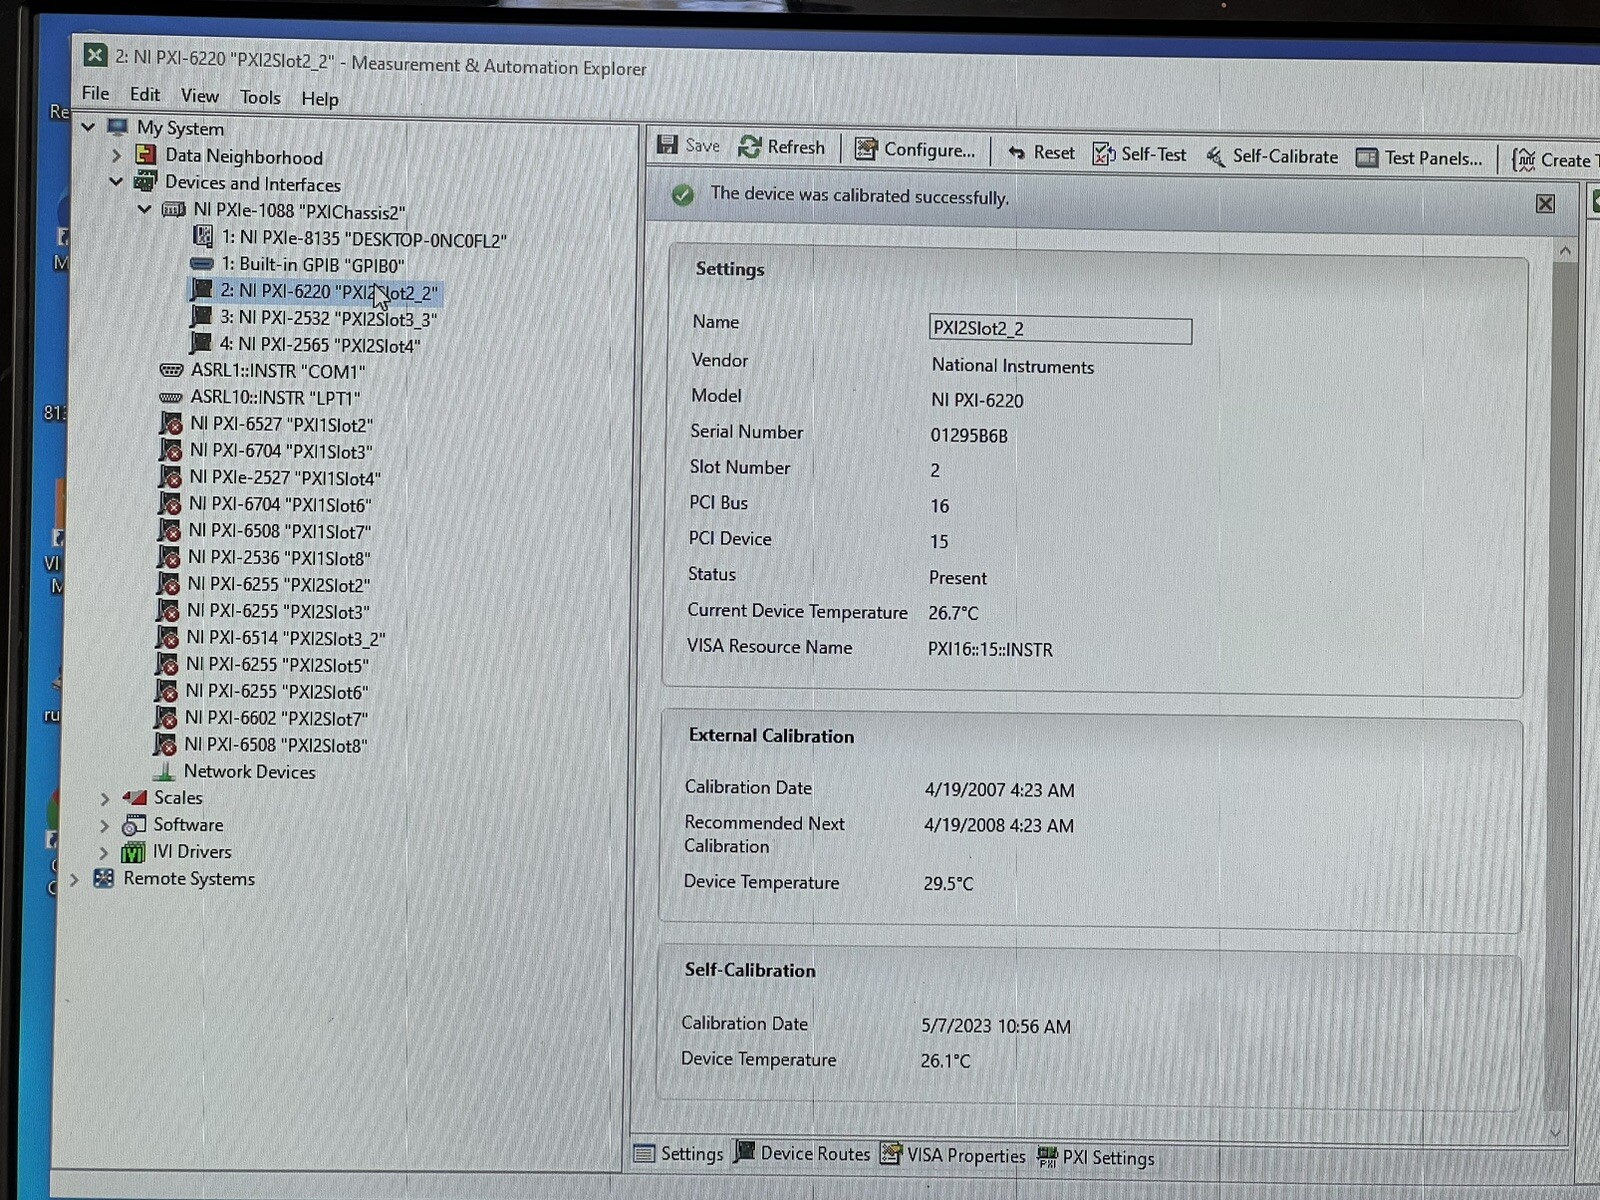This screenshot has width=1600, height=1200.
Task: Click the Software icon
Action: click(134, 824)
